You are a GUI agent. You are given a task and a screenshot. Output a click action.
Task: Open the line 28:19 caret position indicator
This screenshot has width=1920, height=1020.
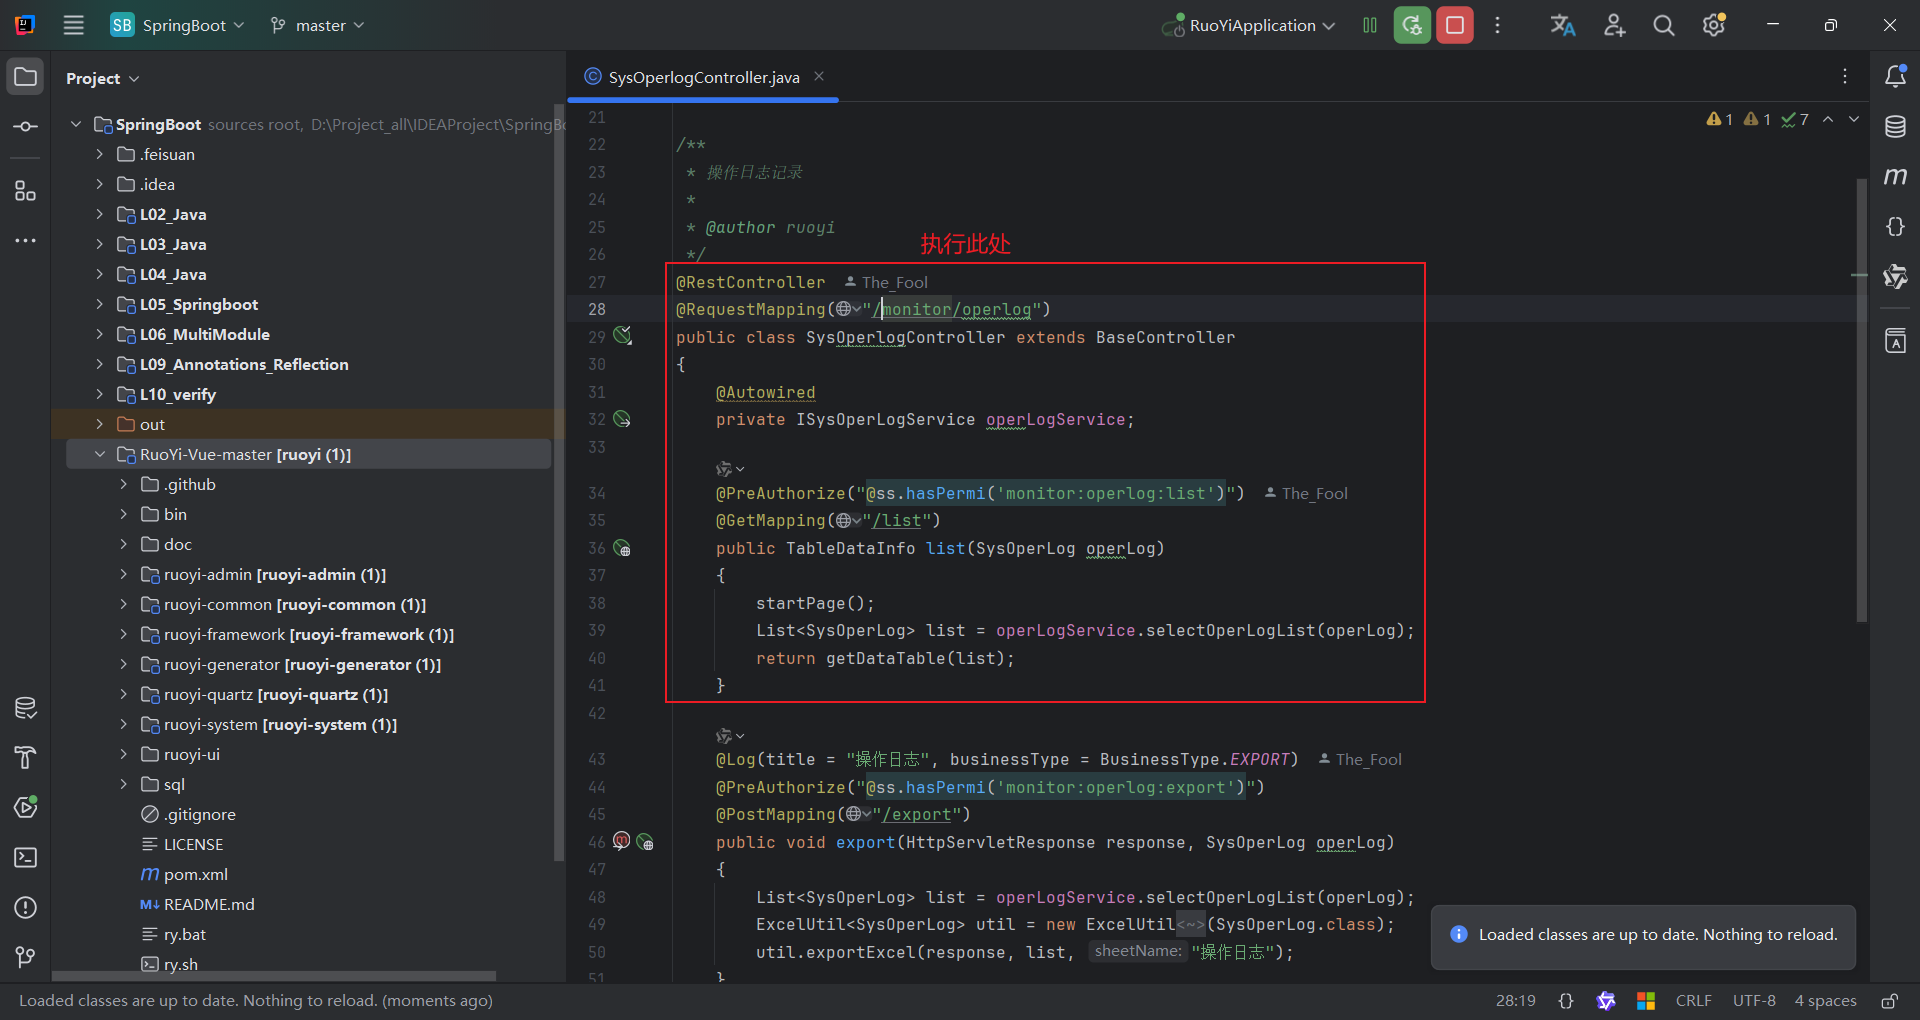click(1515, 1001)
